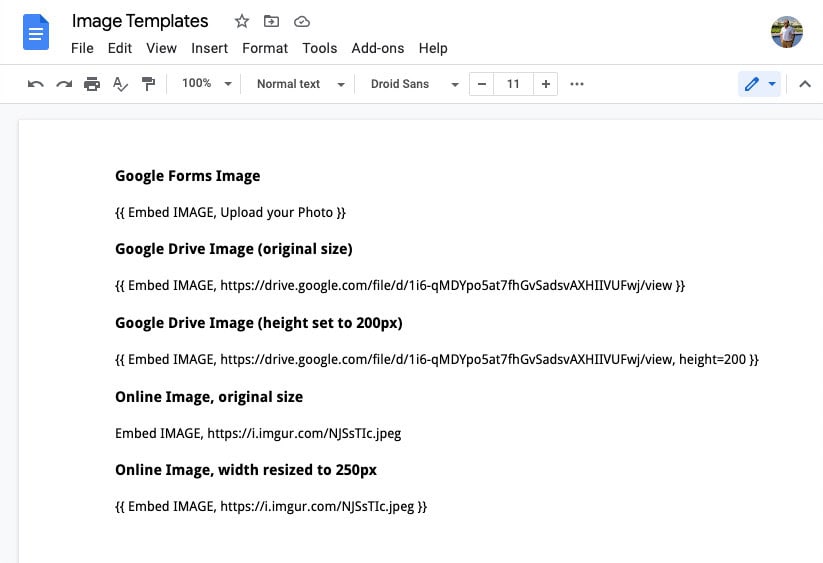Click the imgur line without curly braces
Viewport: 823px width, 563px height.
point(258,433)
